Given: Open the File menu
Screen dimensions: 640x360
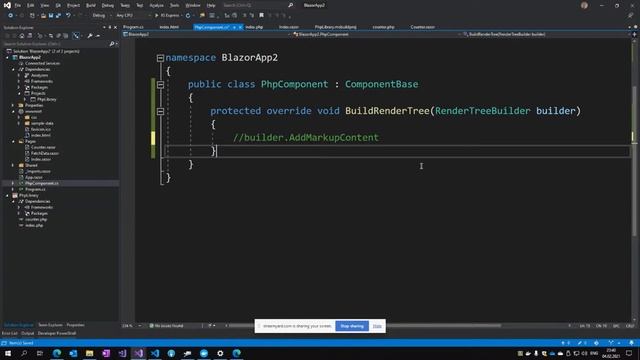Looking at the screenshot, I should 18,5.
